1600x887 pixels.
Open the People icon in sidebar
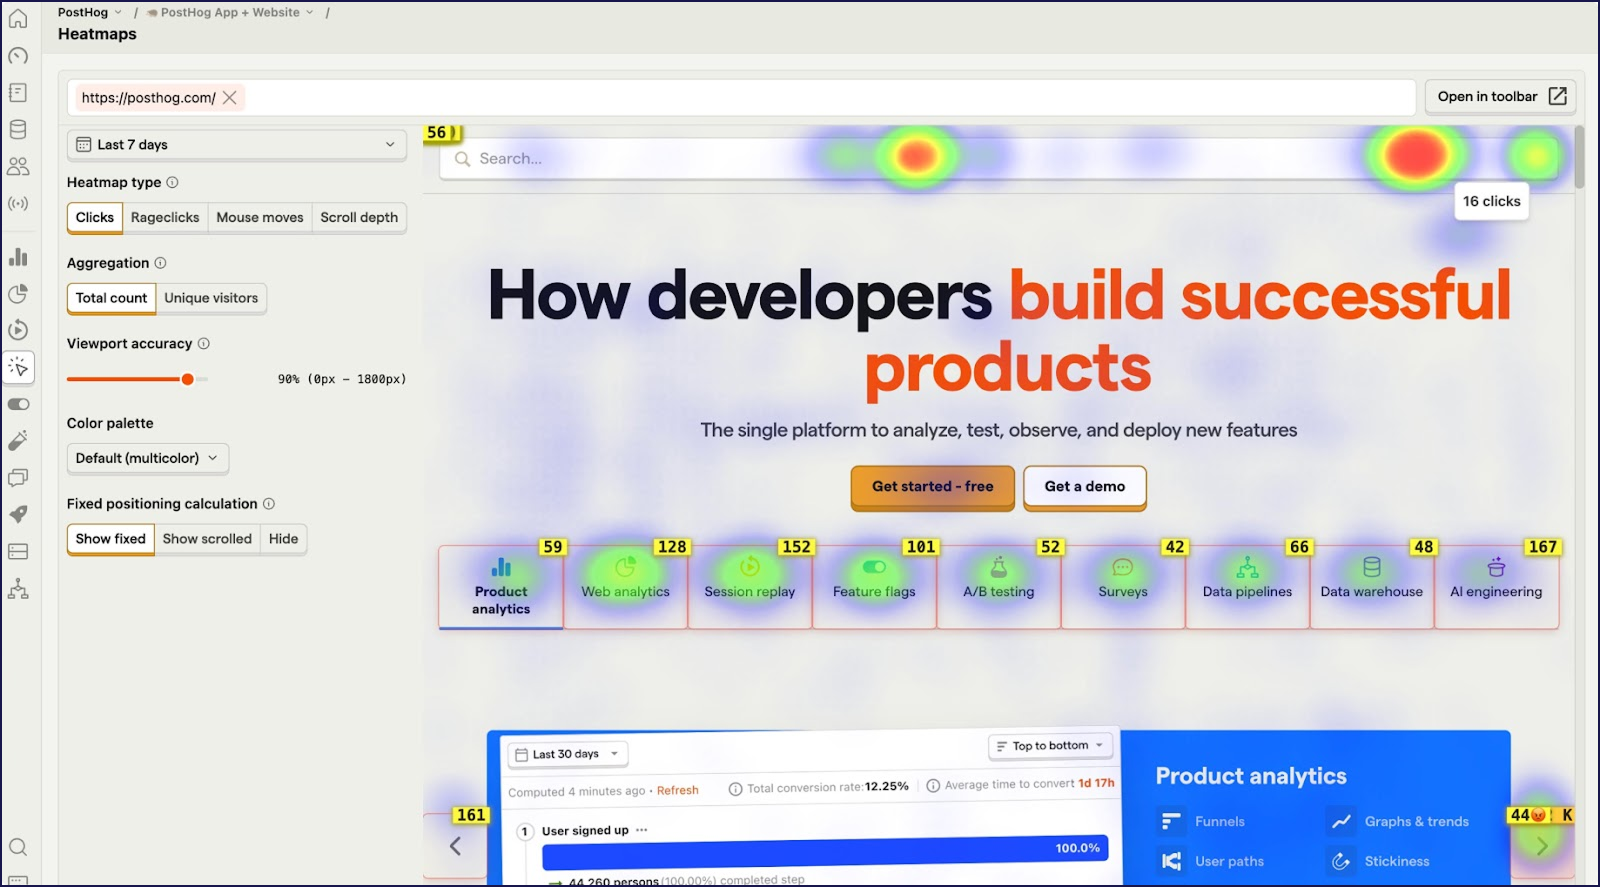[18, 166]
